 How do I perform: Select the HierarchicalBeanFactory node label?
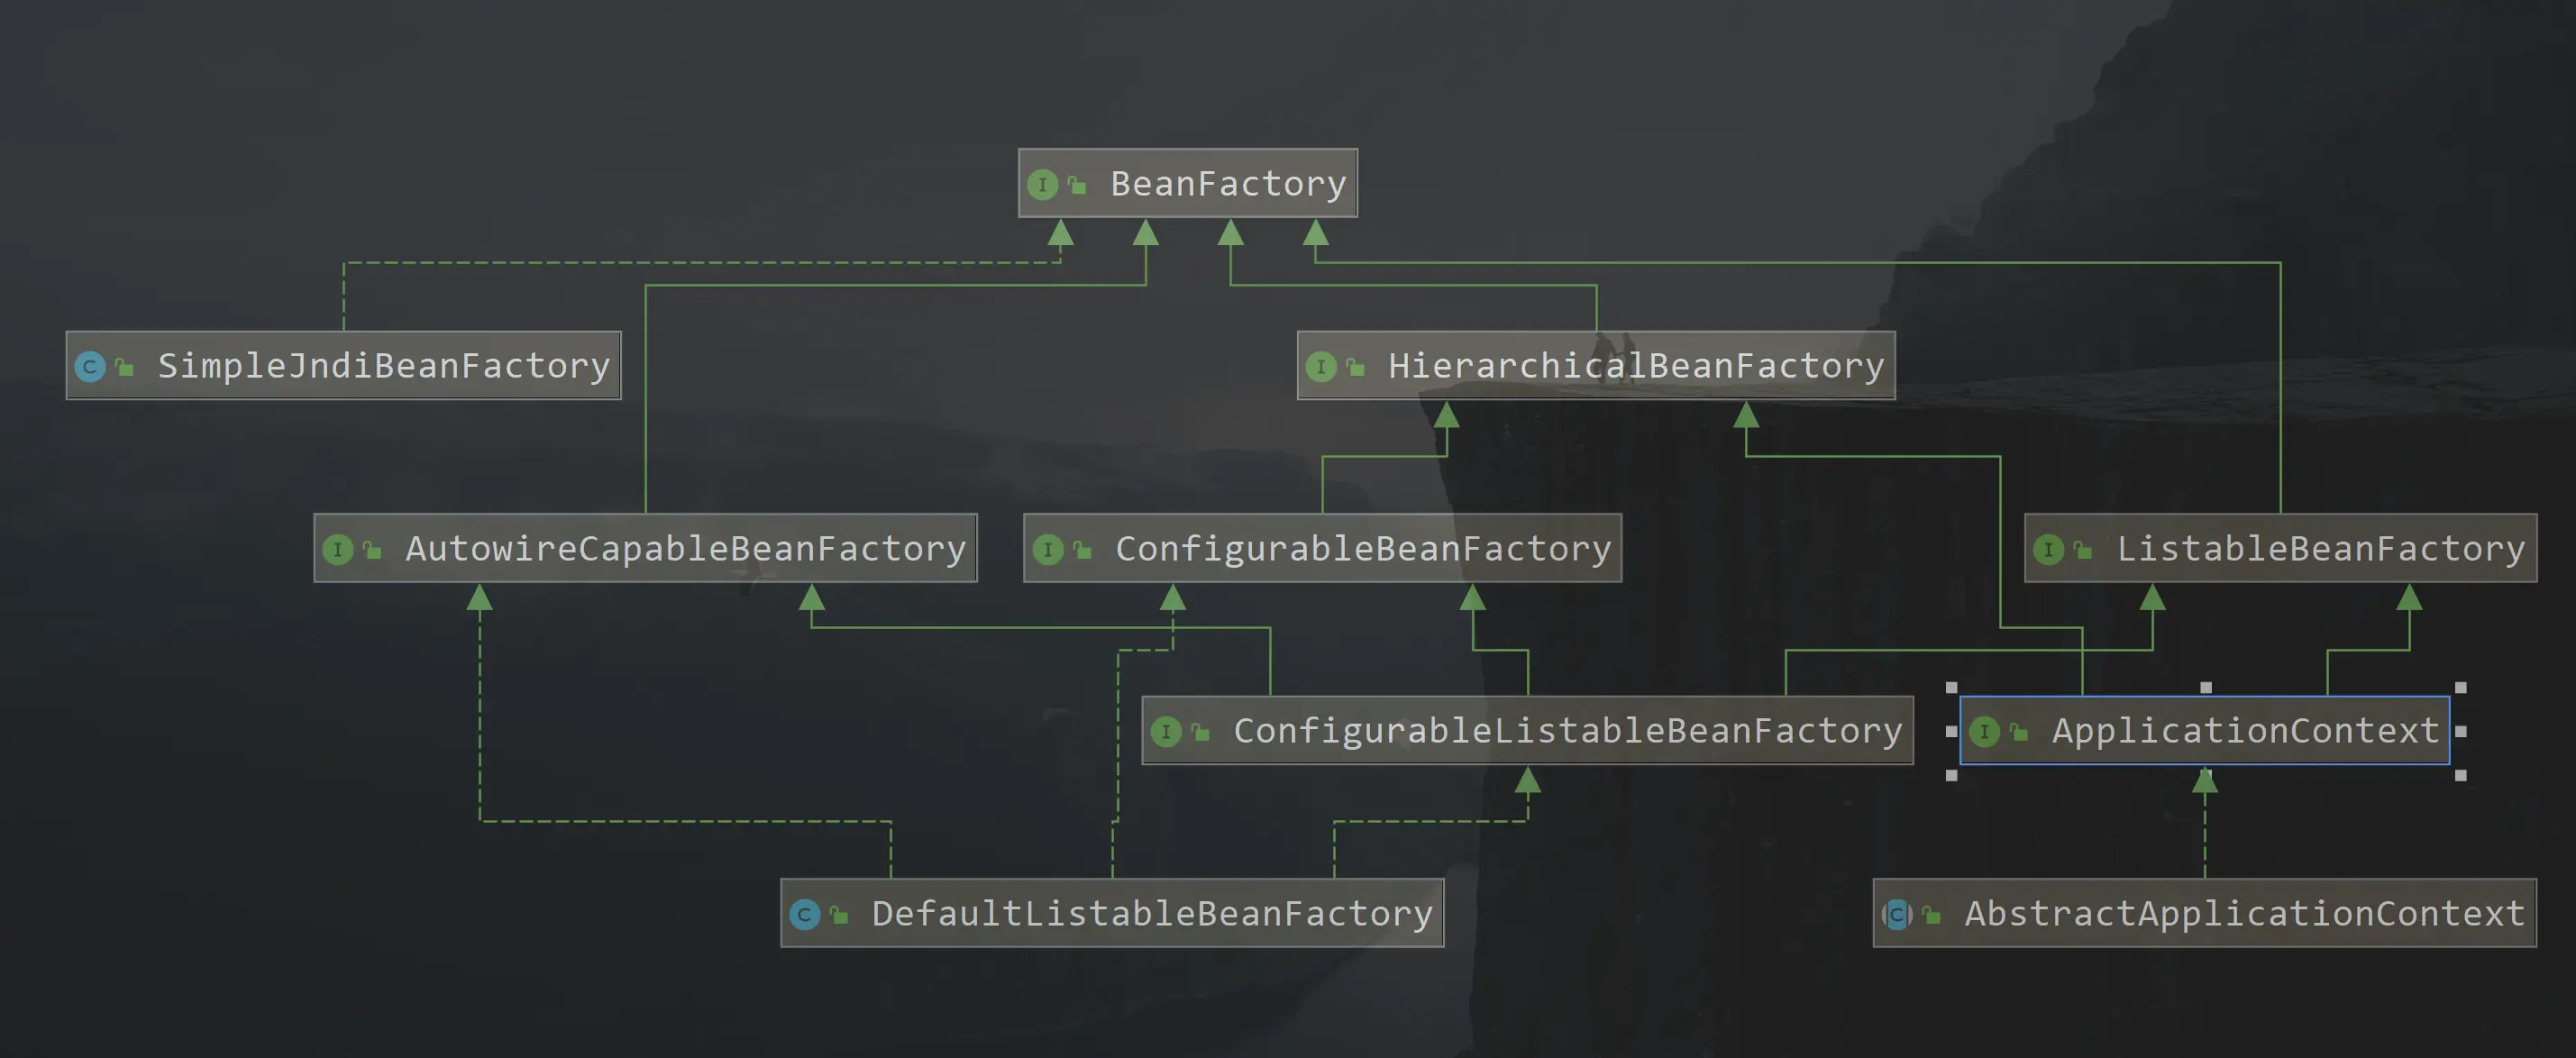tap(1635, 366)
